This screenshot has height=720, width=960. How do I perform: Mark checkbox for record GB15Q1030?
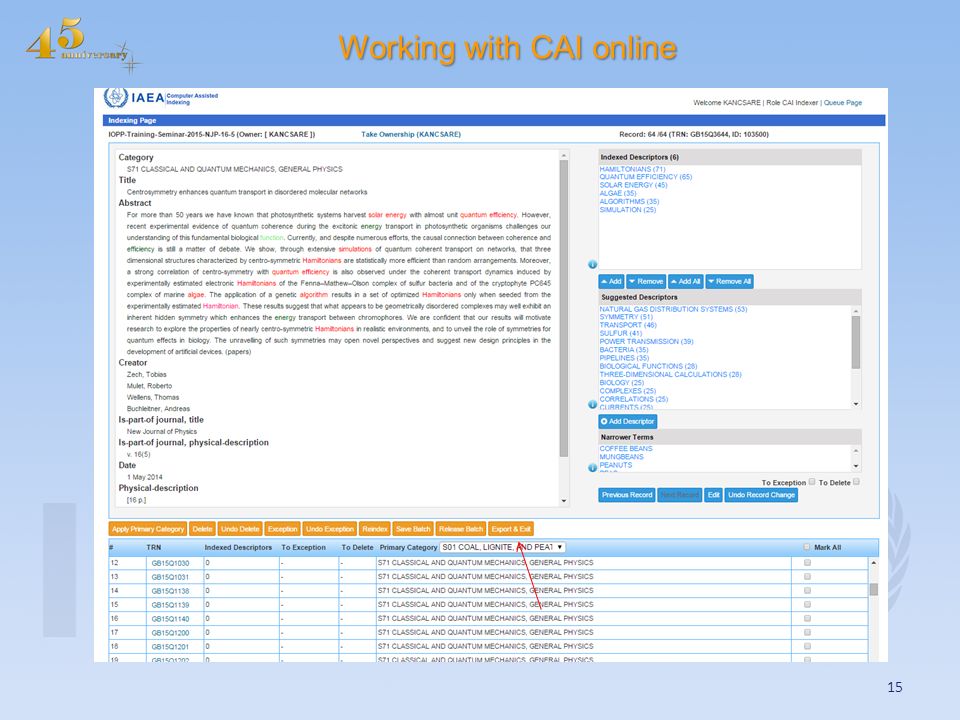tap(808, 562)
